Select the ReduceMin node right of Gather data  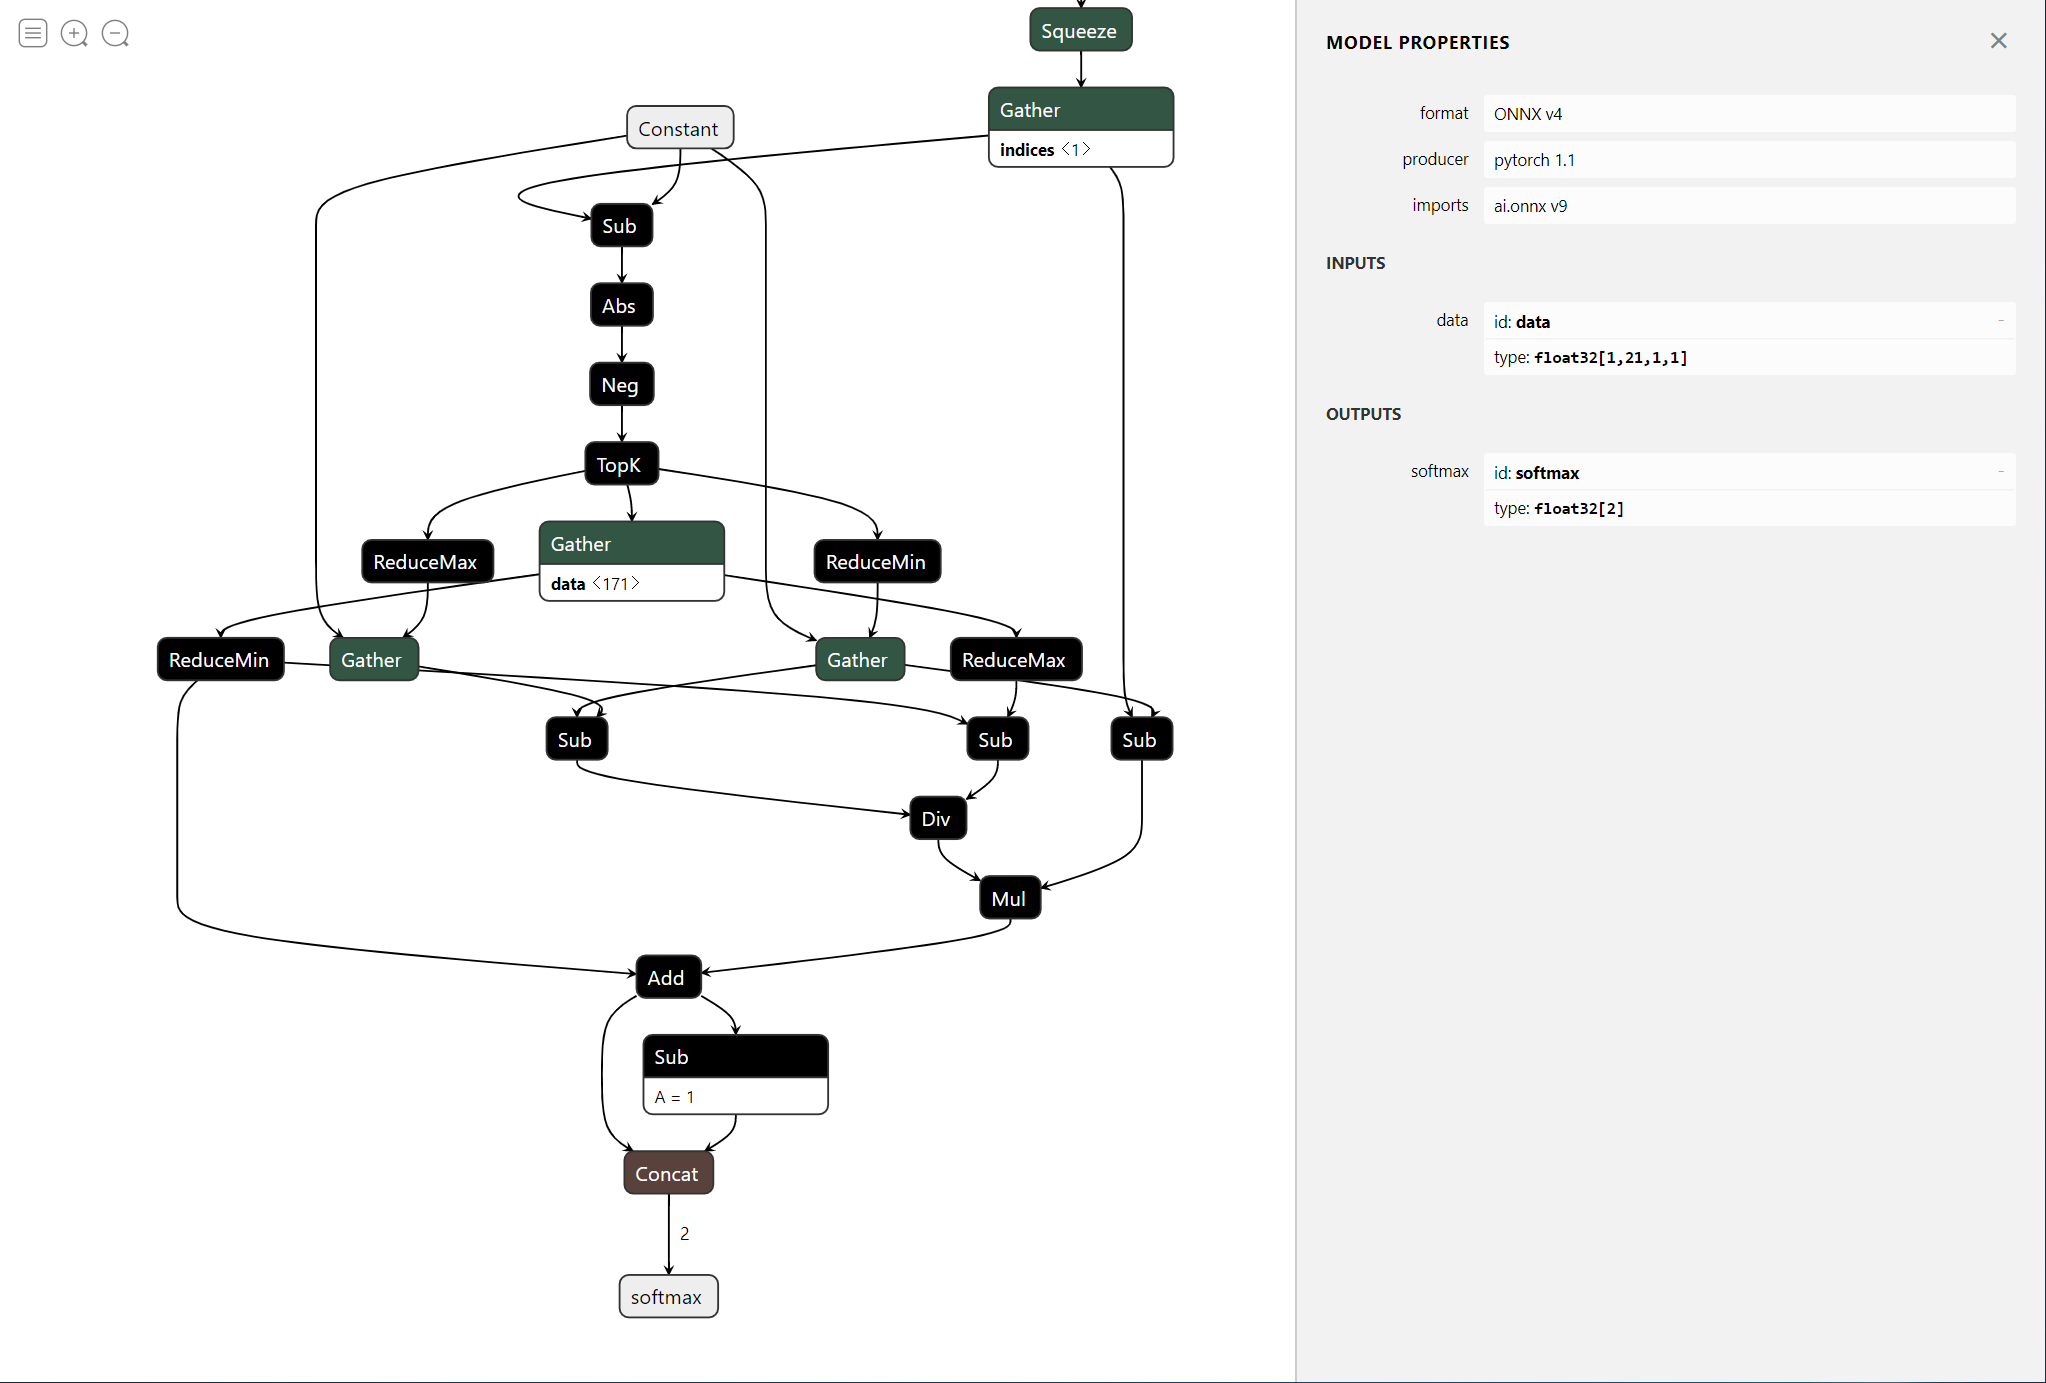(x=877, y=561)
